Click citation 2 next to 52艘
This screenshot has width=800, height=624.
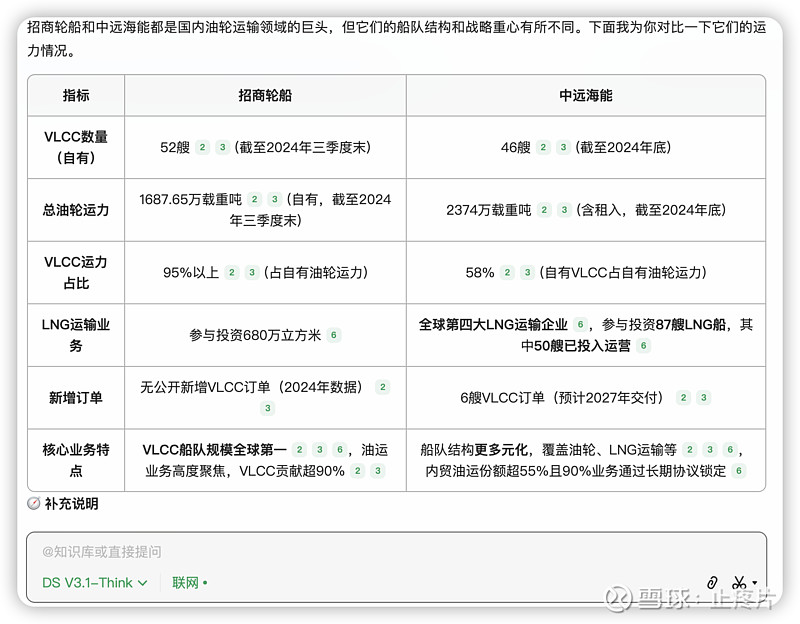click(202, 148)
